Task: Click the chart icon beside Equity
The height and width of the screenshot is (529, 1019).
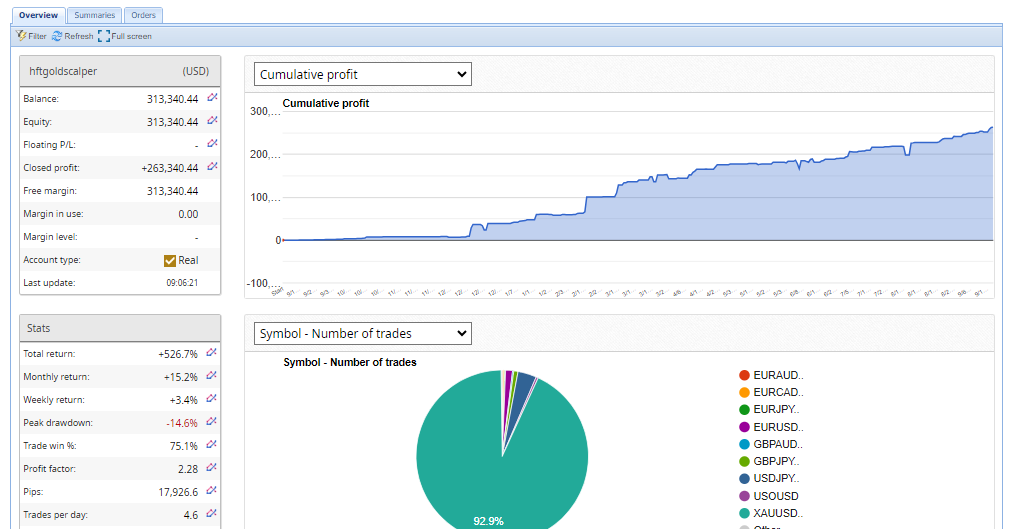Action: pyautogui.click(x=212, y=121)
